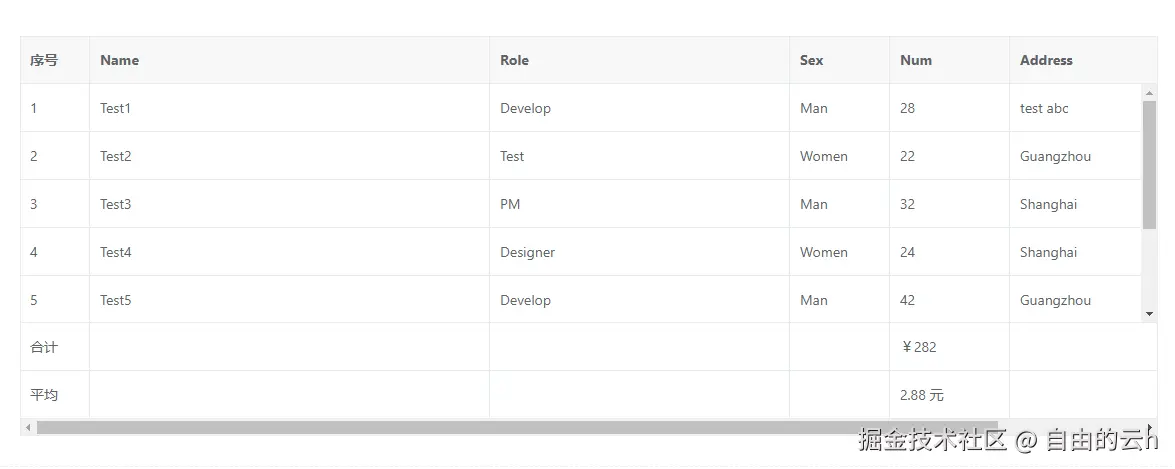Viewport: 1175px width, 469px height.
Task: Select the Test2 row's Guangzhou address
Action: click(1055, 156)
